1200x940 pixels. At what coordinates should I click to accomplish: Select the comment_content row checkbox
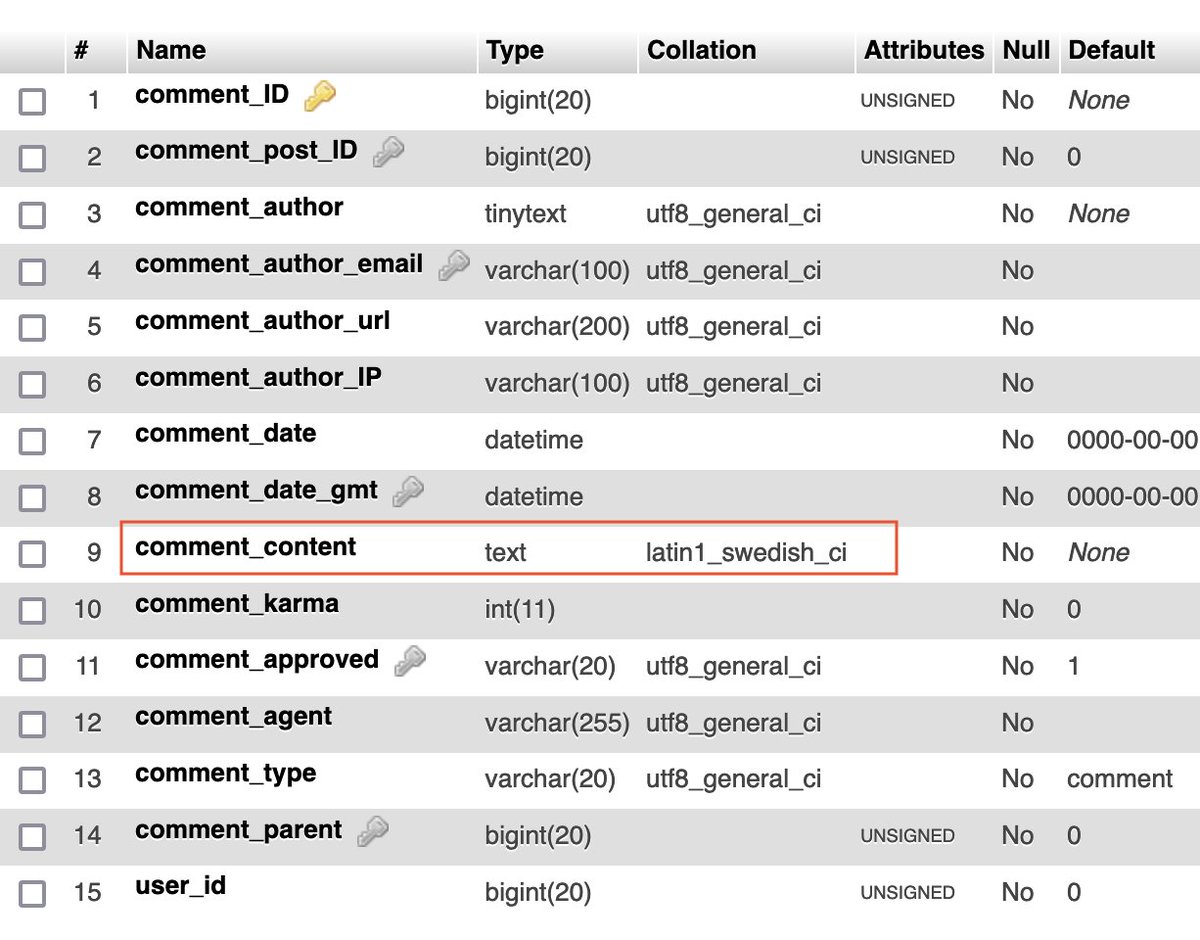pos(33,553)
